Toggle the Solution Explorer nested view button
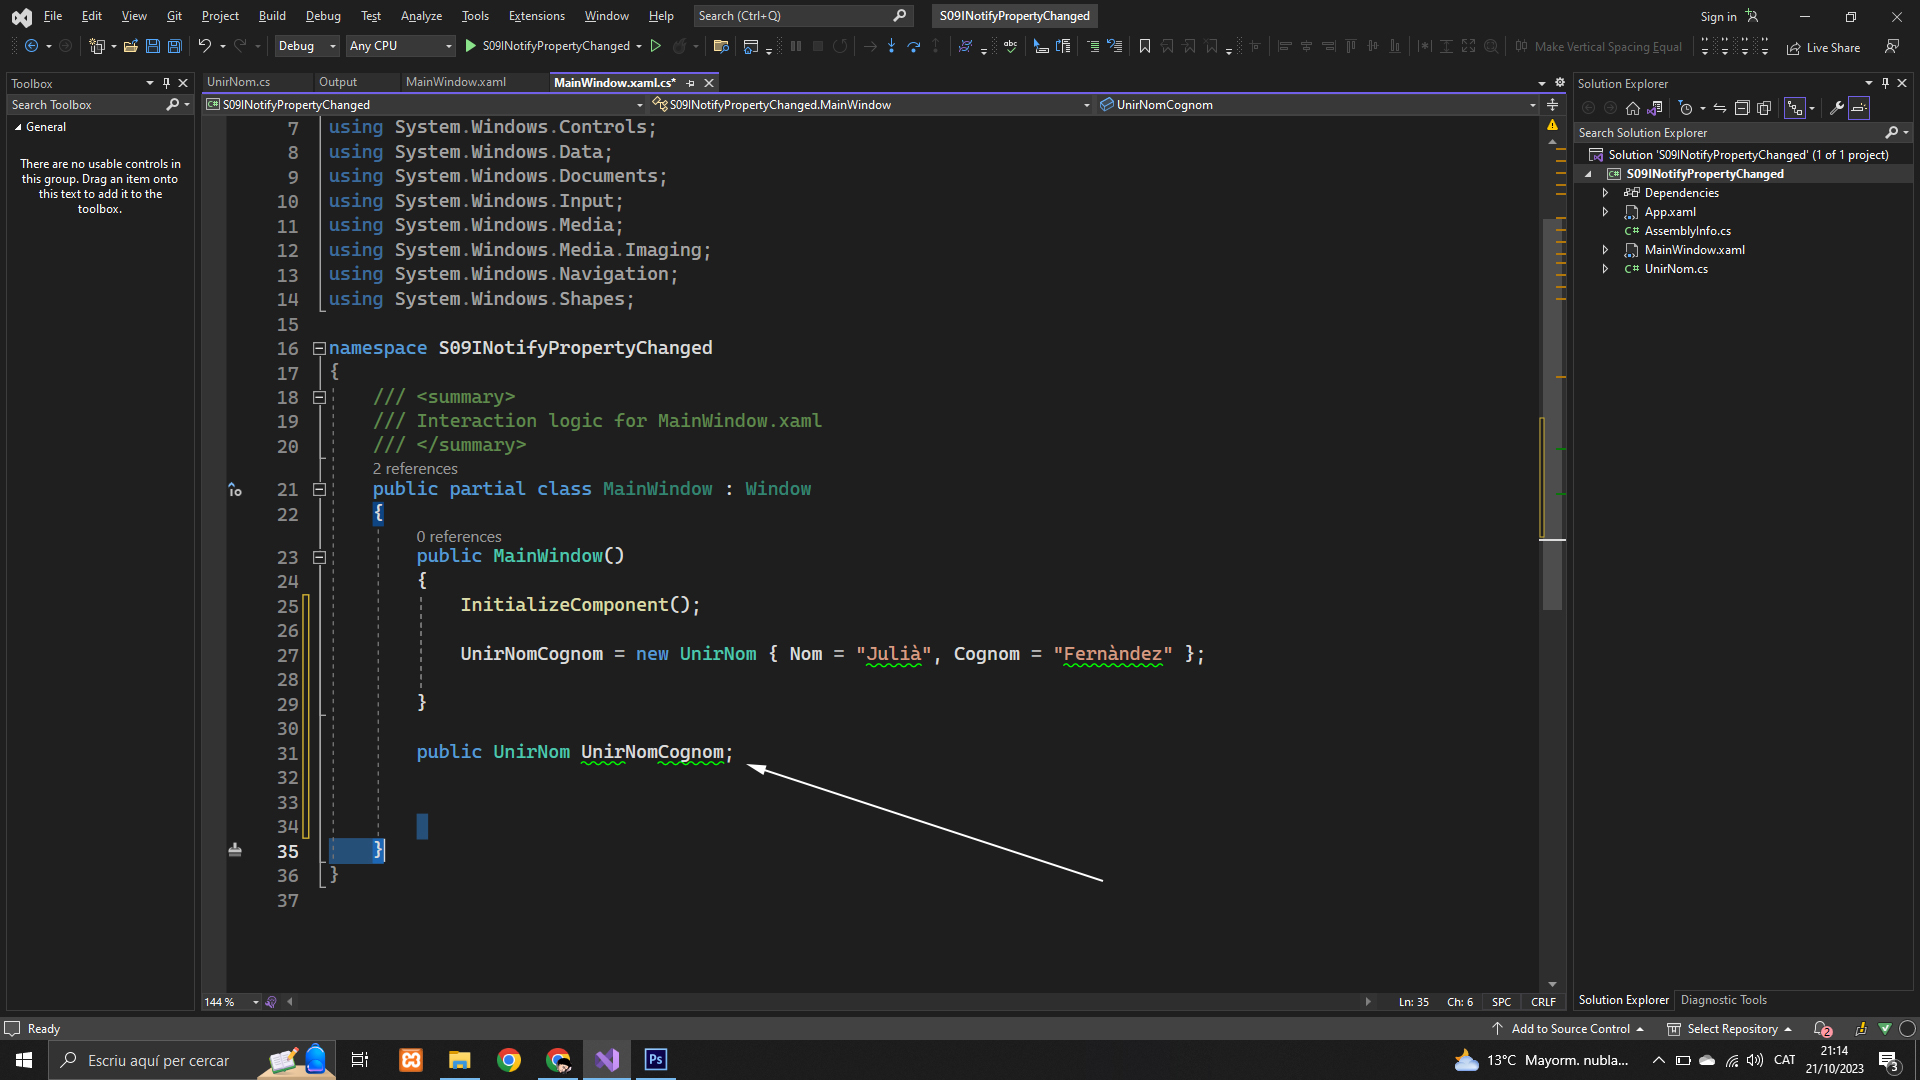 [x=1795, y=108]
